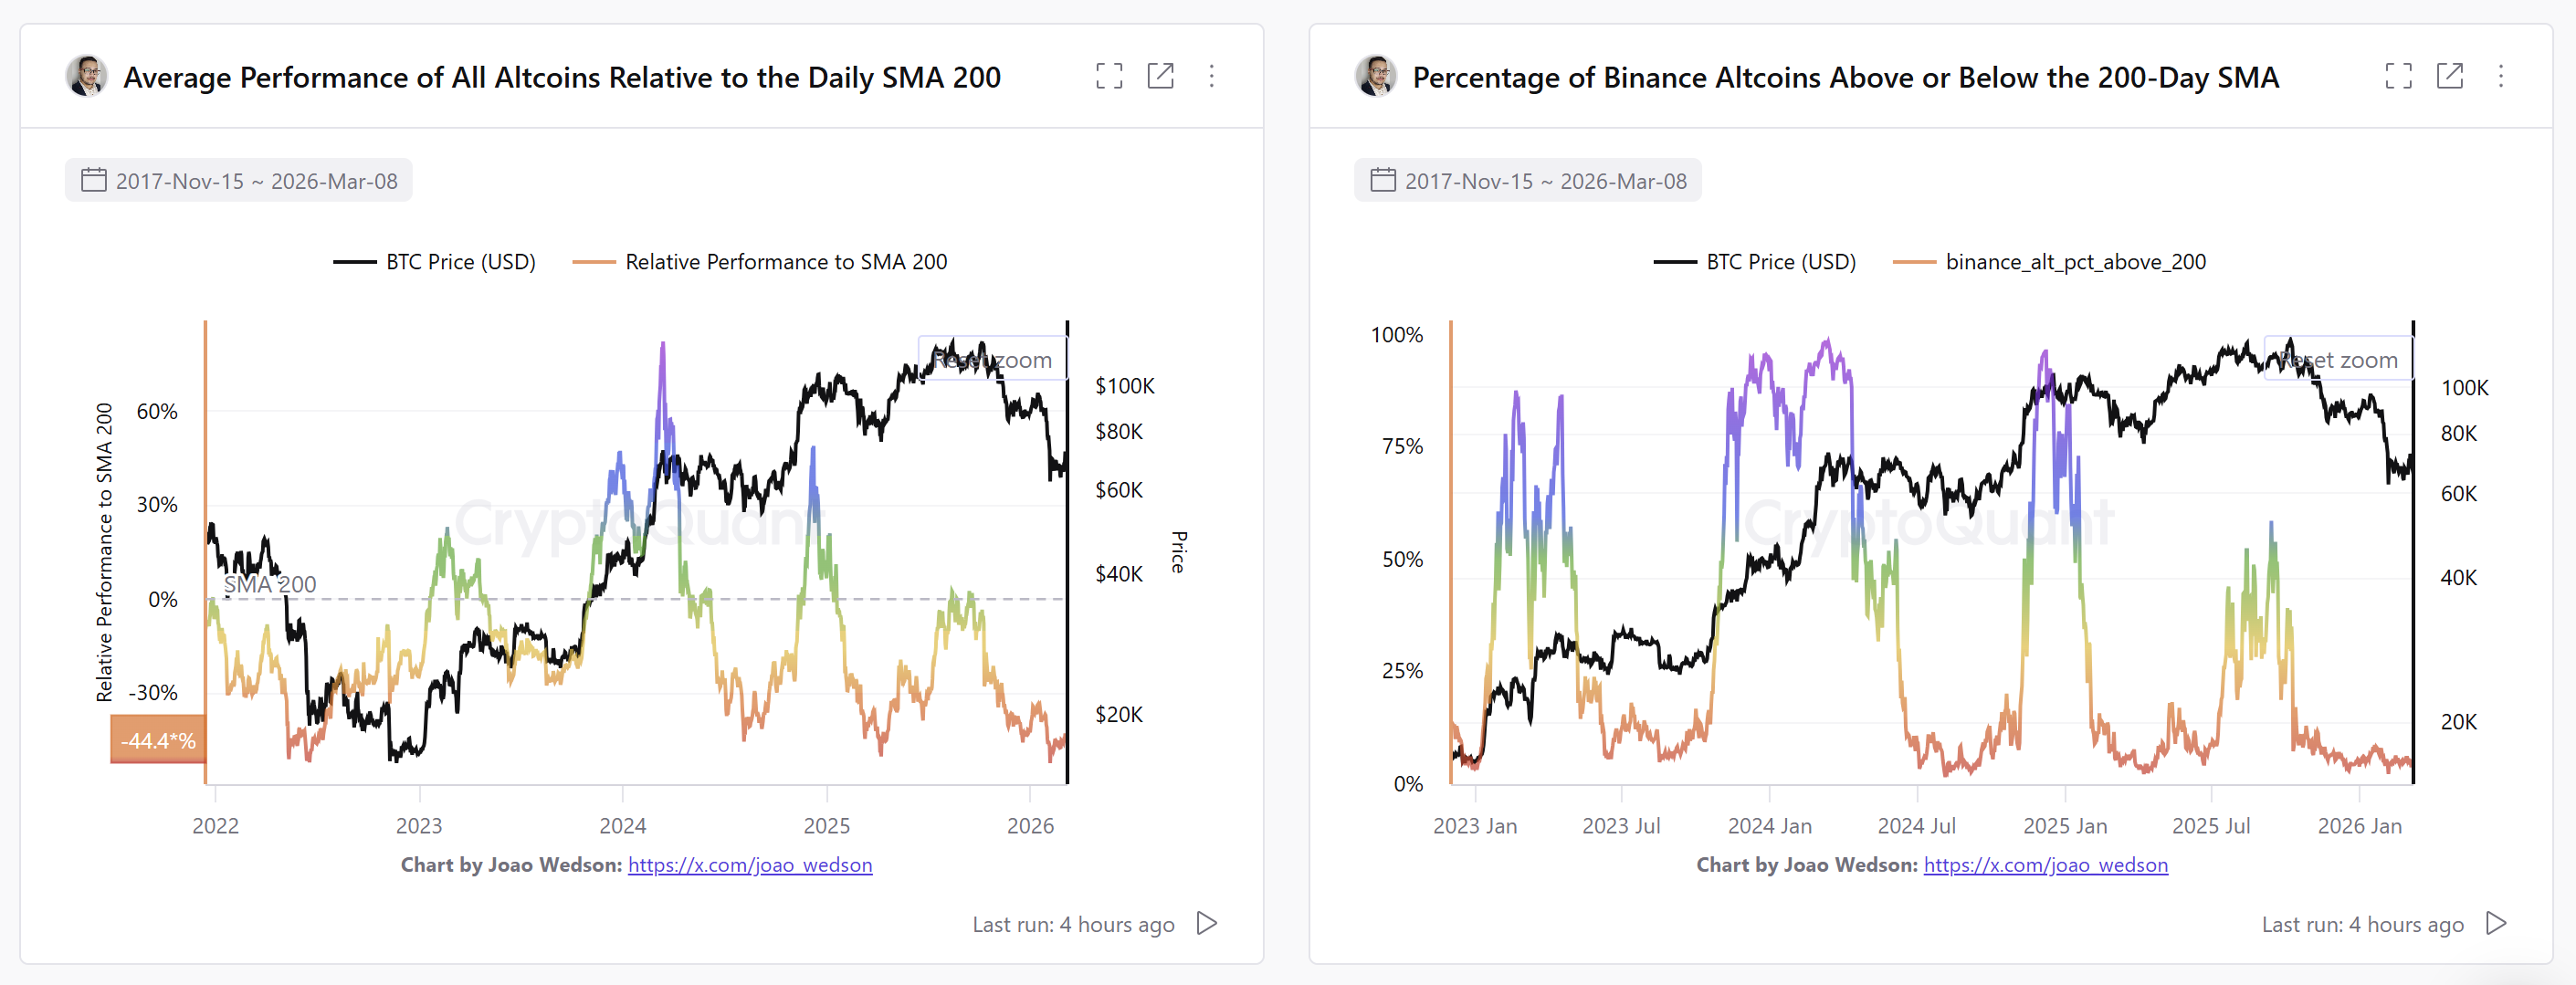The width and height of the screenshot is (2576, 985).
Task: Run the right chart query with the play button
Action: tap(2495, 924)
